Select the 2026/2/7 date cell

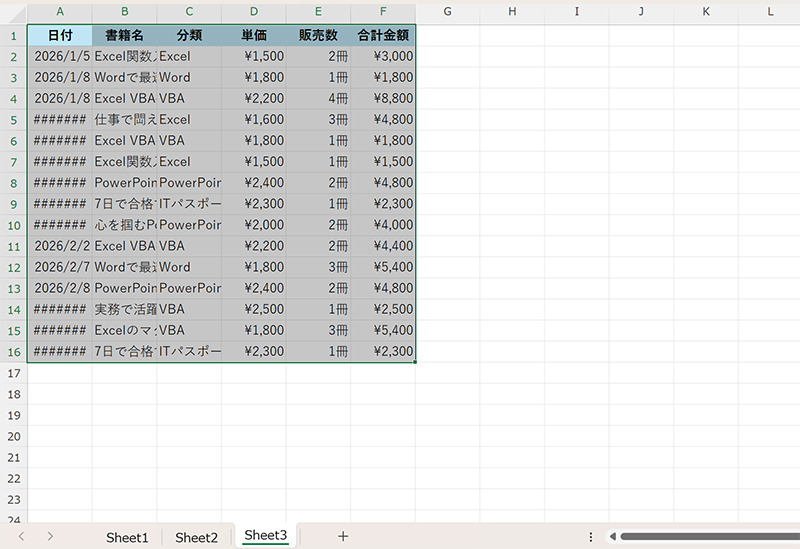pos(60,267)
